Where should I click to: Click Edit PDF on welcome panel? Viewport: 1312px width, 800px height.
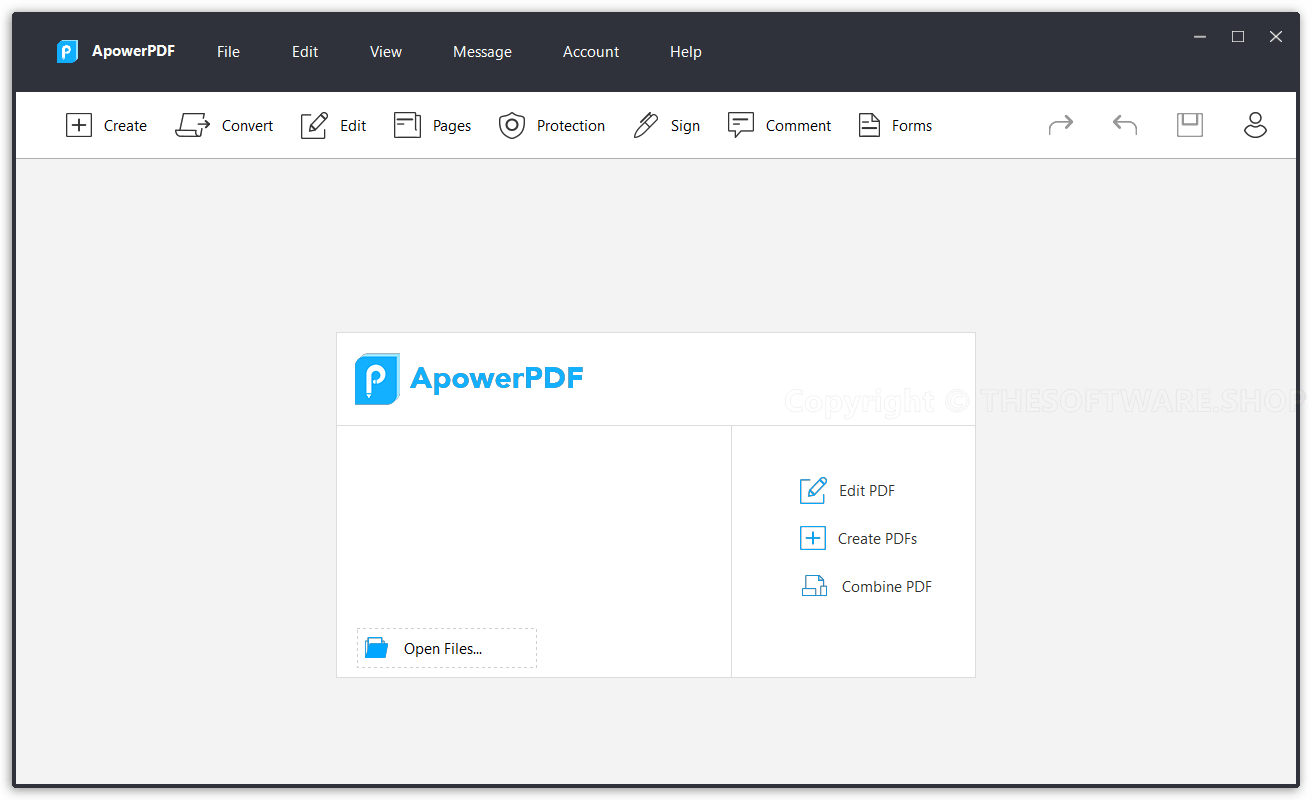click(848, 491)
